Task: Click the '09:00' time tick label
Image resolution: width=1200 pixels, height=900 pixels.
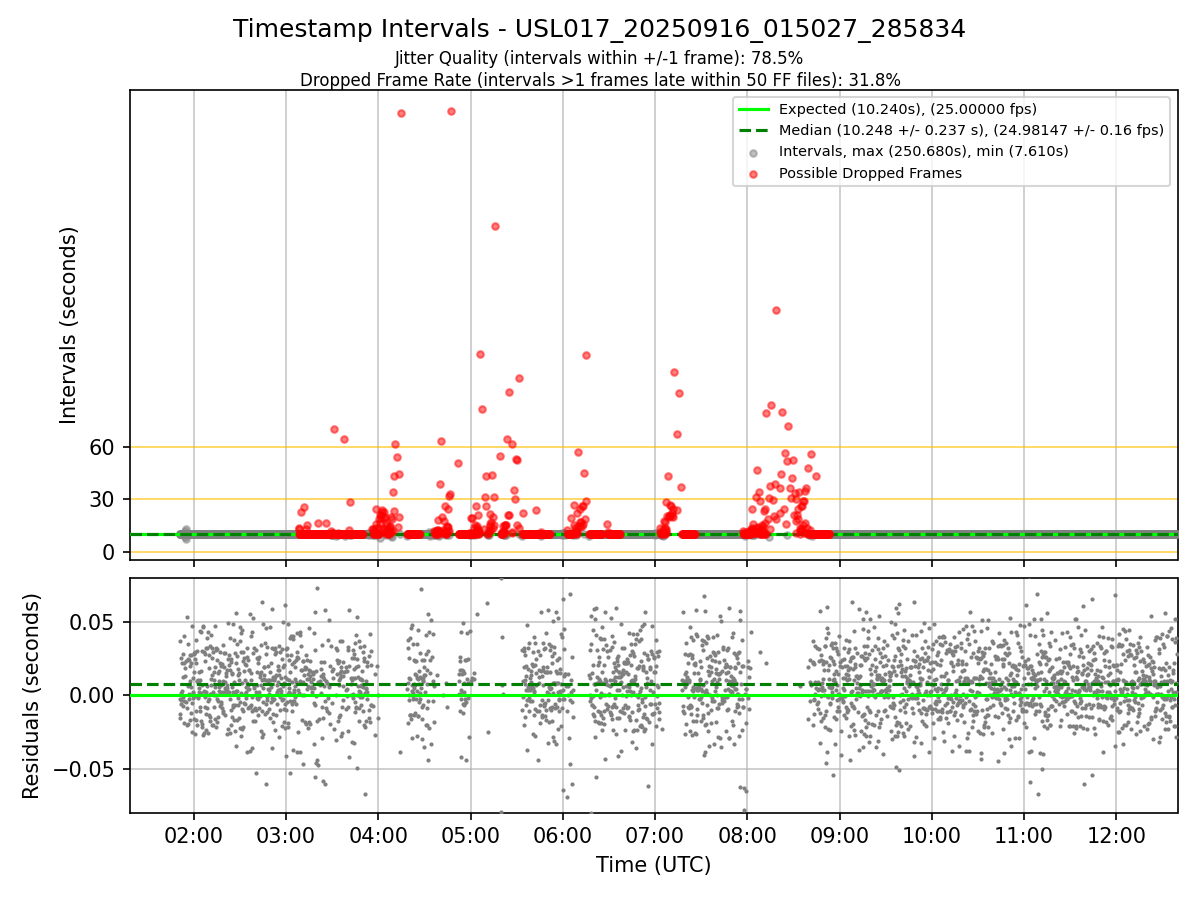Action: tap(839, 834)
